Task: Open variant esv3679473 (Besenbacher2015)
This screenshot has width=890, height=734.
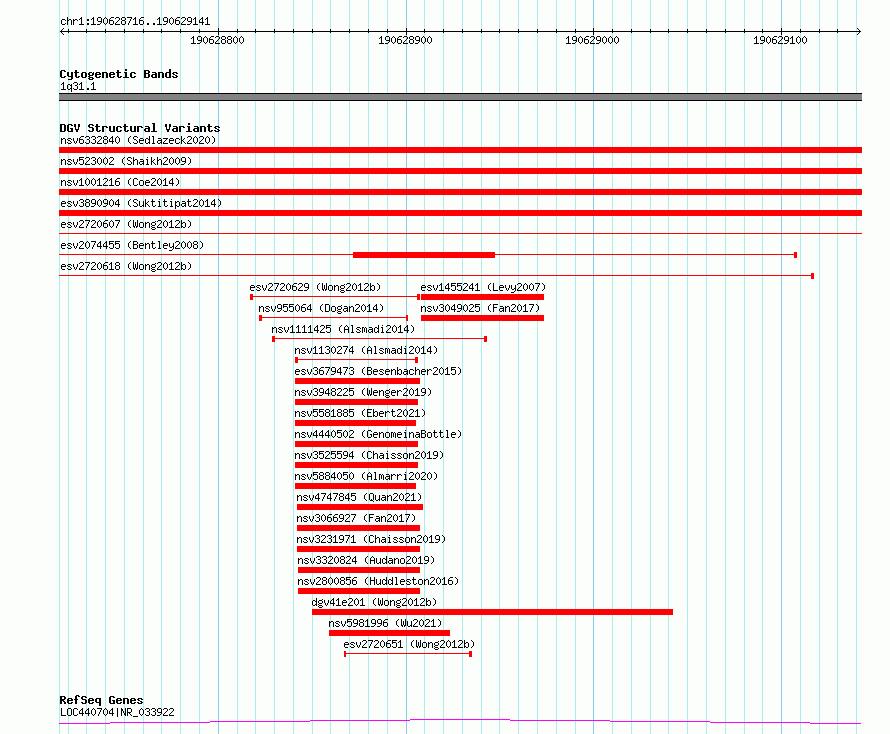Action: click(378, 371)
